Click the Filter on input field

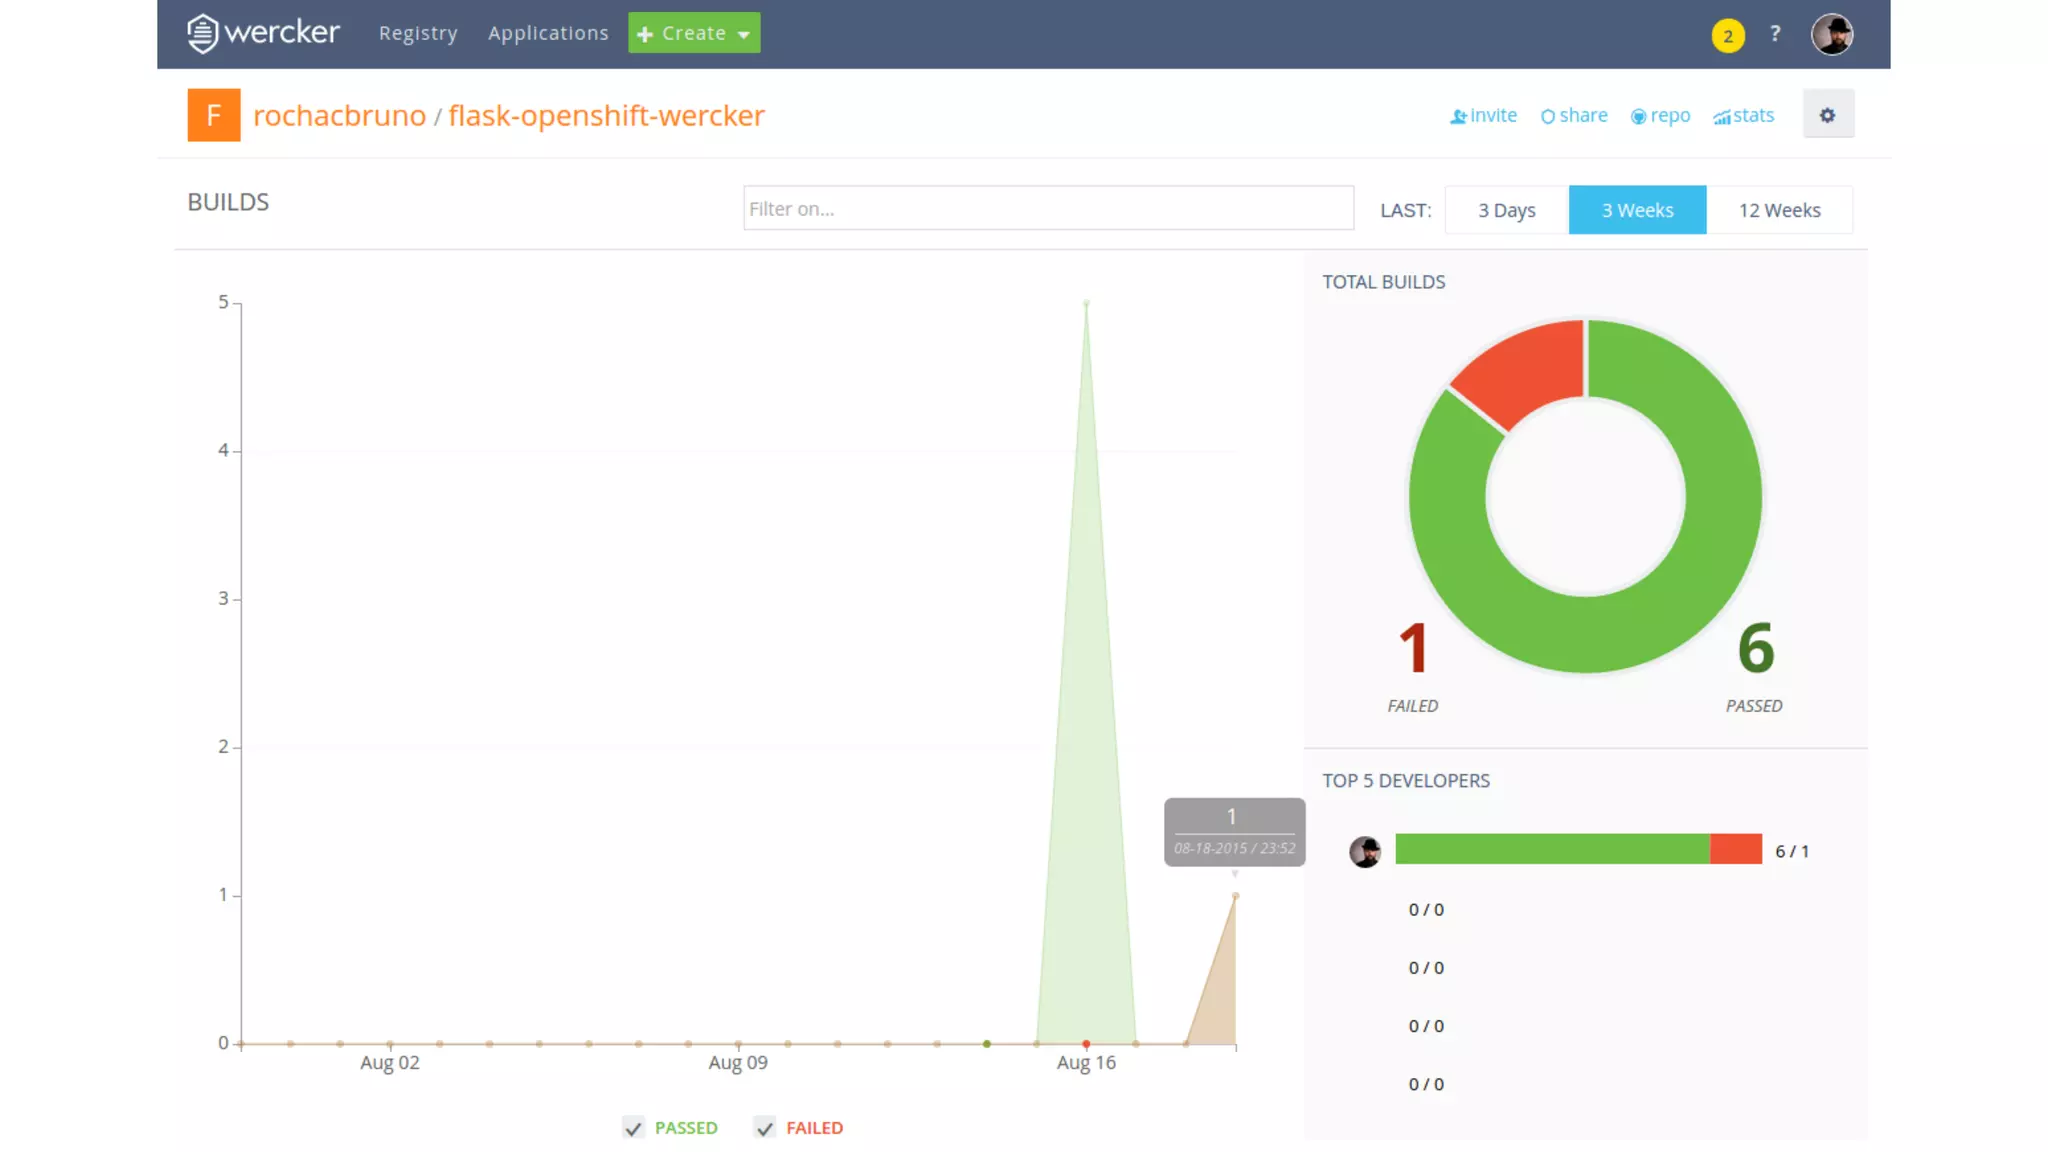click(x=1048, y=208)
